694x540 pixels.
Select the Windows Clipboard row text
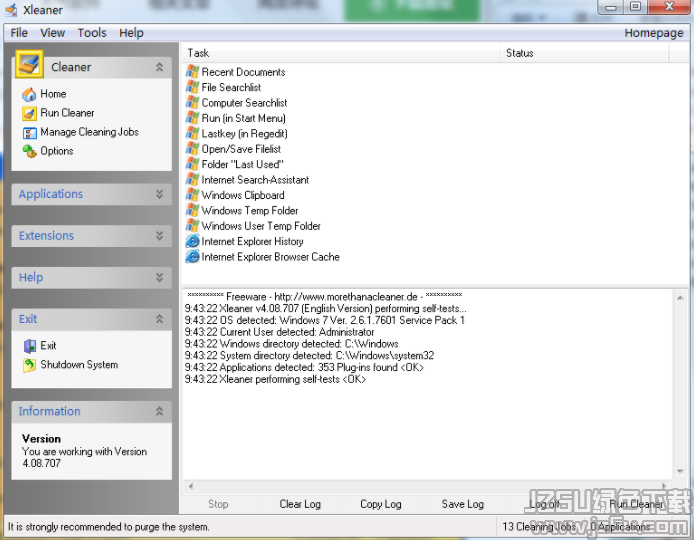point(243,195)
